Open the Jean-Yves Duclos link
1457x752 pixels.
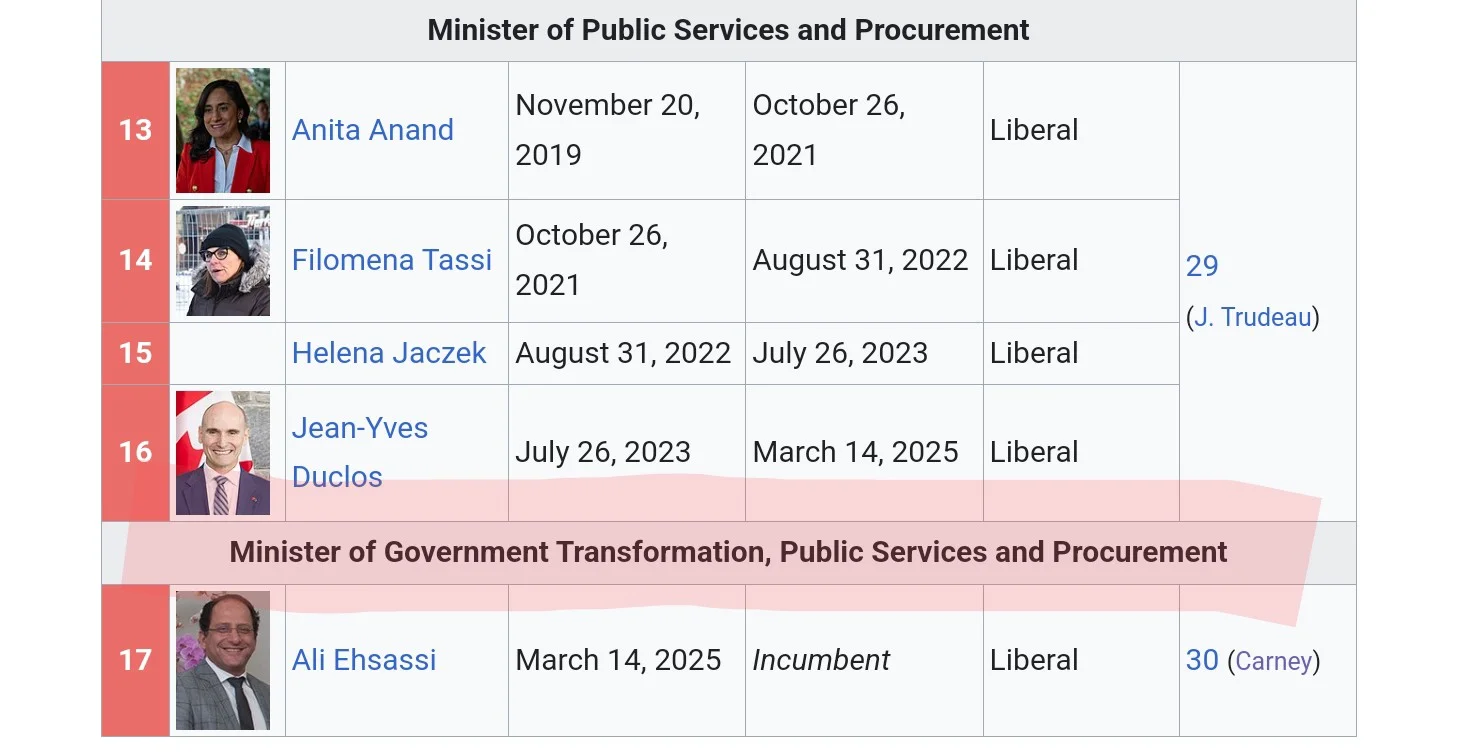(359, 429)
